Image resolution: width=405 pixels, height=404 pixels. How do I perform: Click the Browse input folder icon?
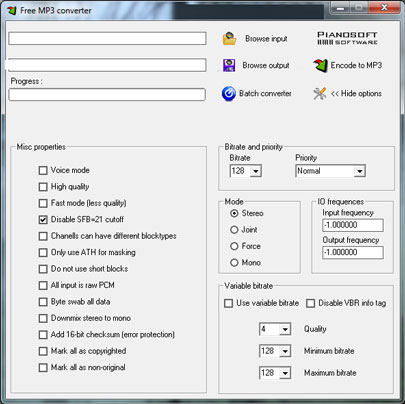coord(229,38)
